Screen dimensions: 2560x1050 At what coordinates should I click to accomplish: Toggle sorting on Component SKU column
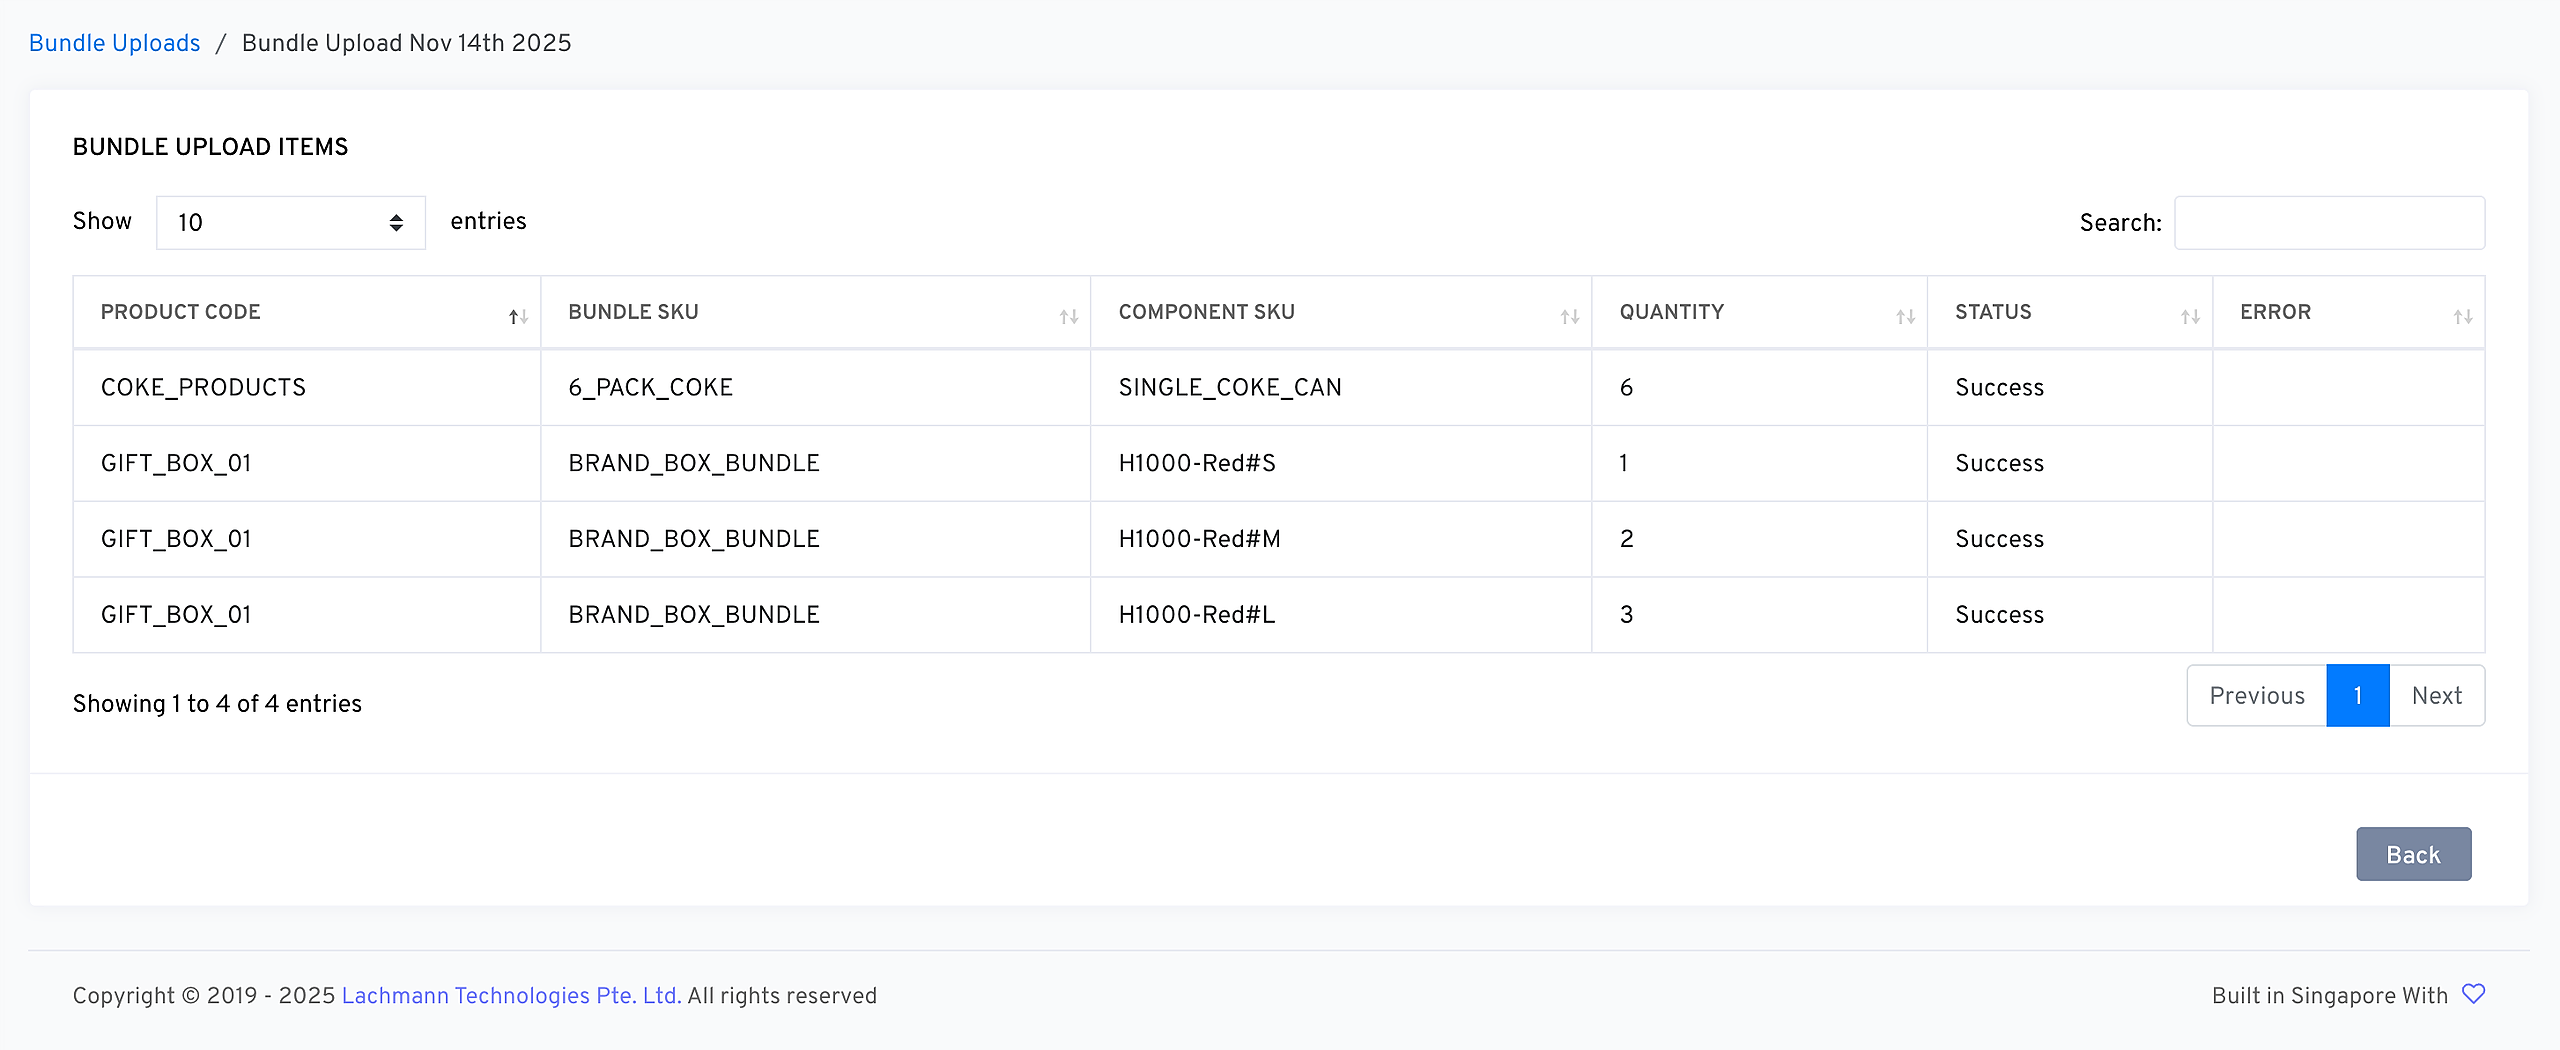[x=1569, y=316]
